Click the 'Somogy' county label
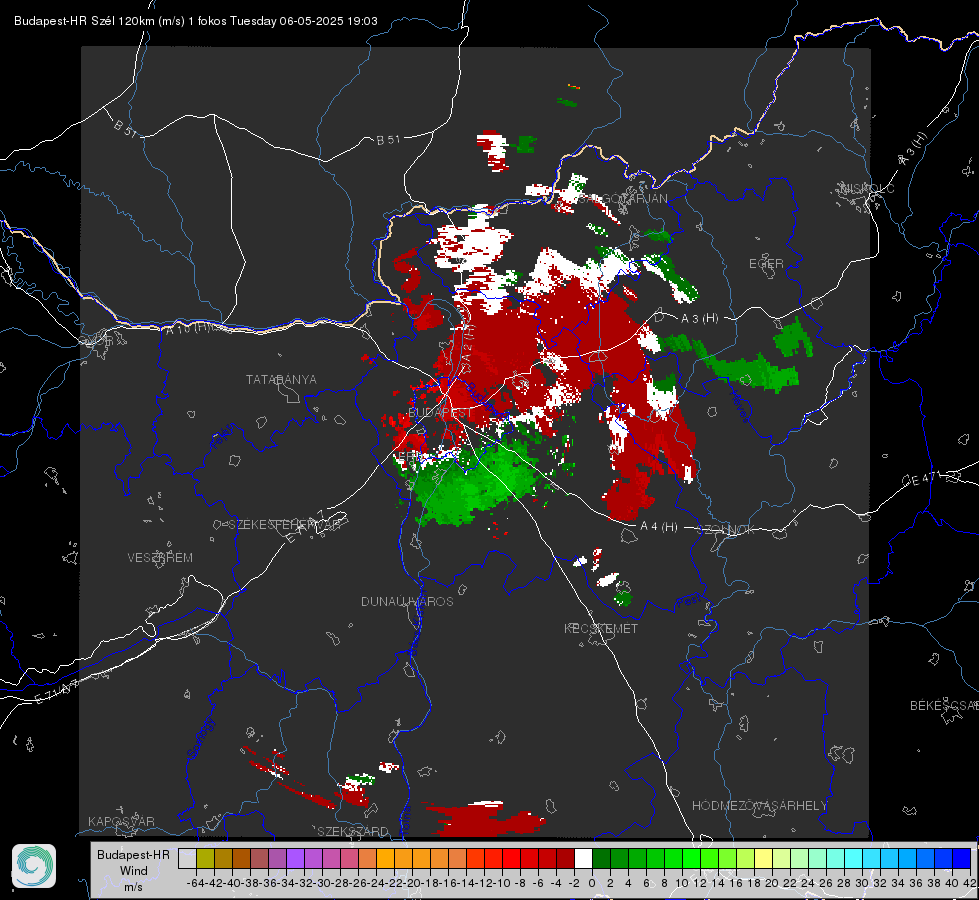 201,738
